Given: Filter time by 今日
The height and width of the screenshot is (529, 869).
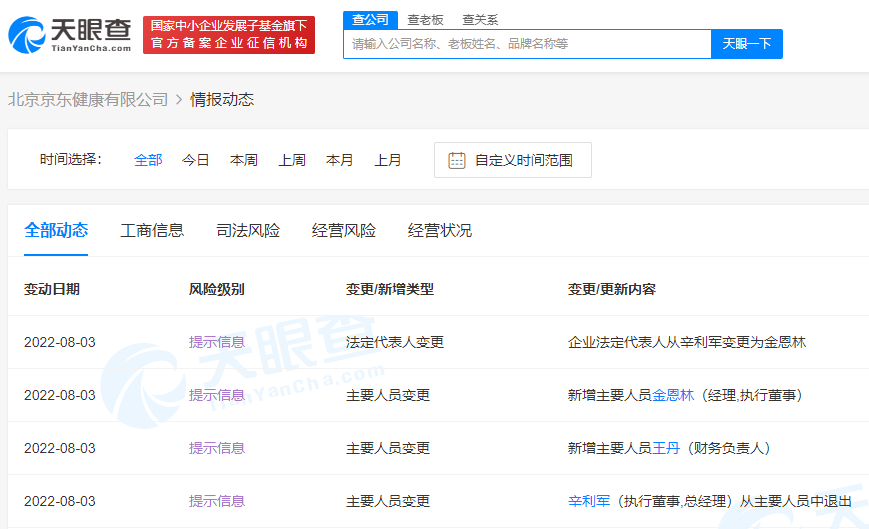Looking at the screenshot, I should coord(196,160).
